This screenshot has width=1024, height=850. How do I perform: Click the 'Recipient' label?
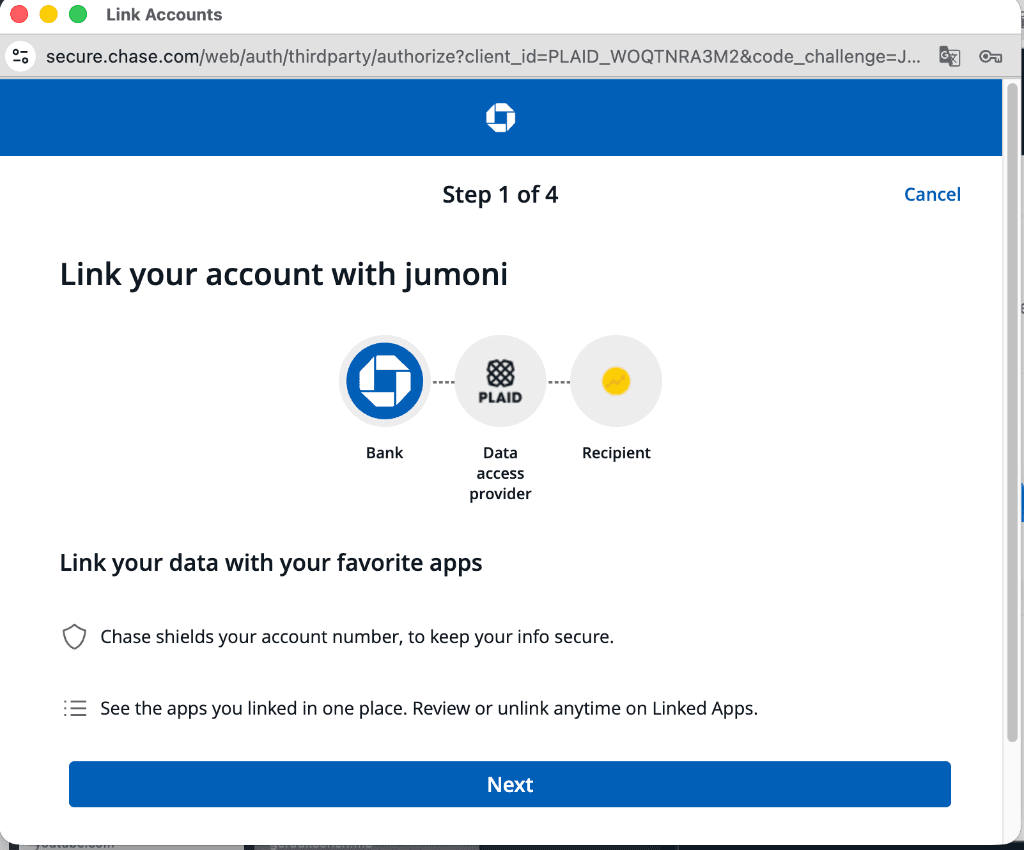(616, 453)
